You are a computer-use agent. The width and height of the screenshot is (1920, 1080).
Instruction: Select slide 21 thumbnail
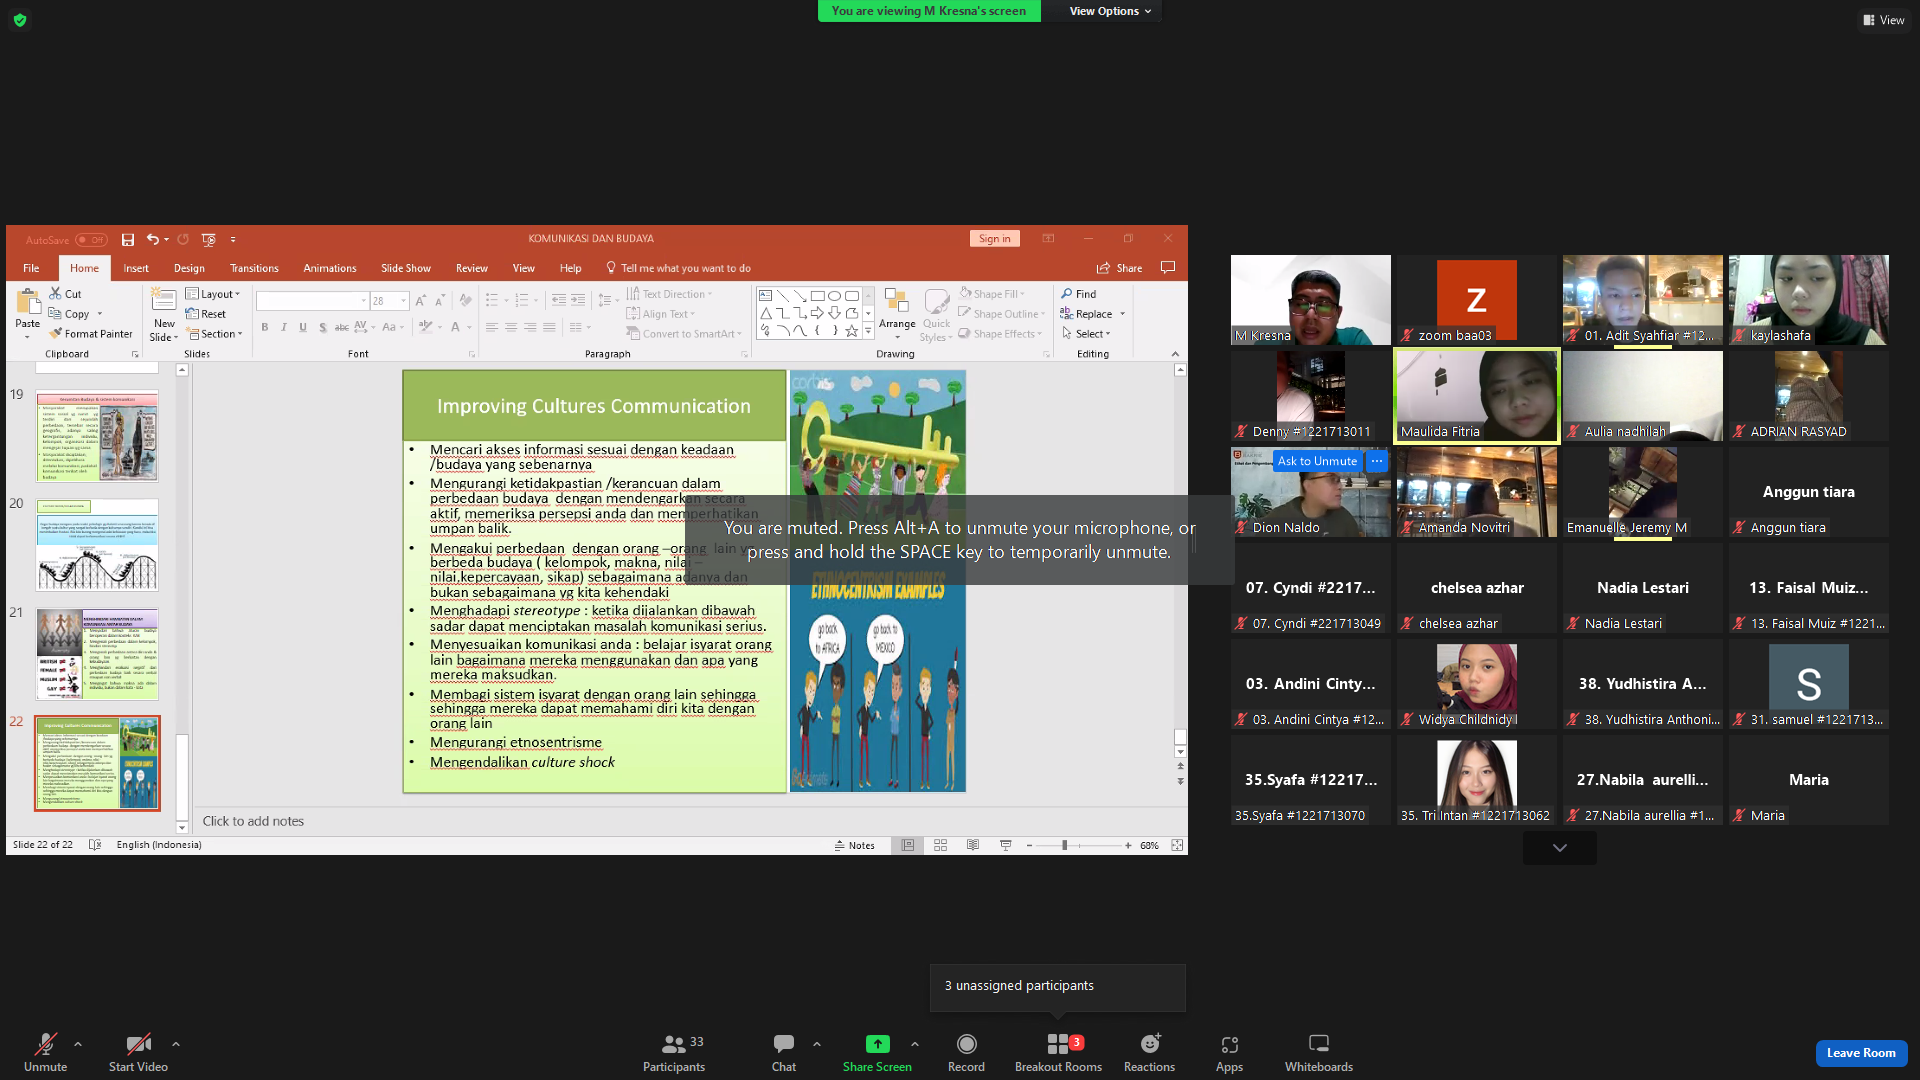pyautogui.click(x=97, y=654)
